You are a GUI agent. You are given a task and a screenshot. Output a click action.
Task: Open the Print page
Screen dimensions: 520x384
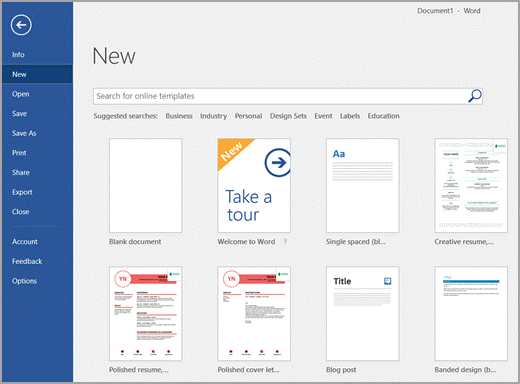19,153
